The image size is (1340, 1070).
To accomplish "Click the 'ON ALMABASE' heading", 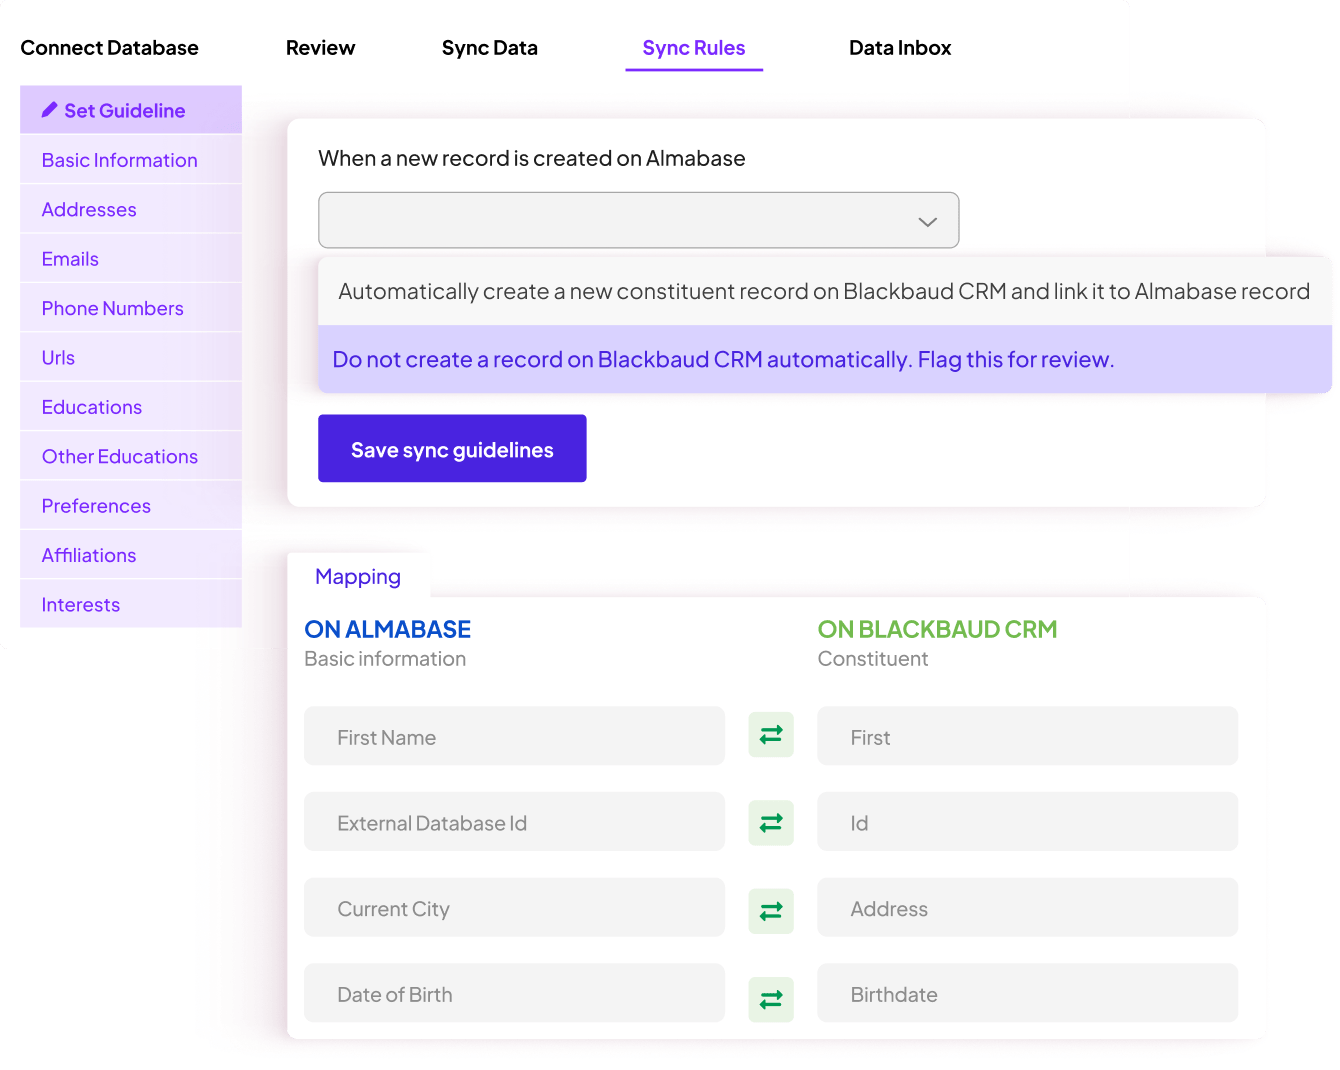I will pyautogui.click(x=387, y=629).
